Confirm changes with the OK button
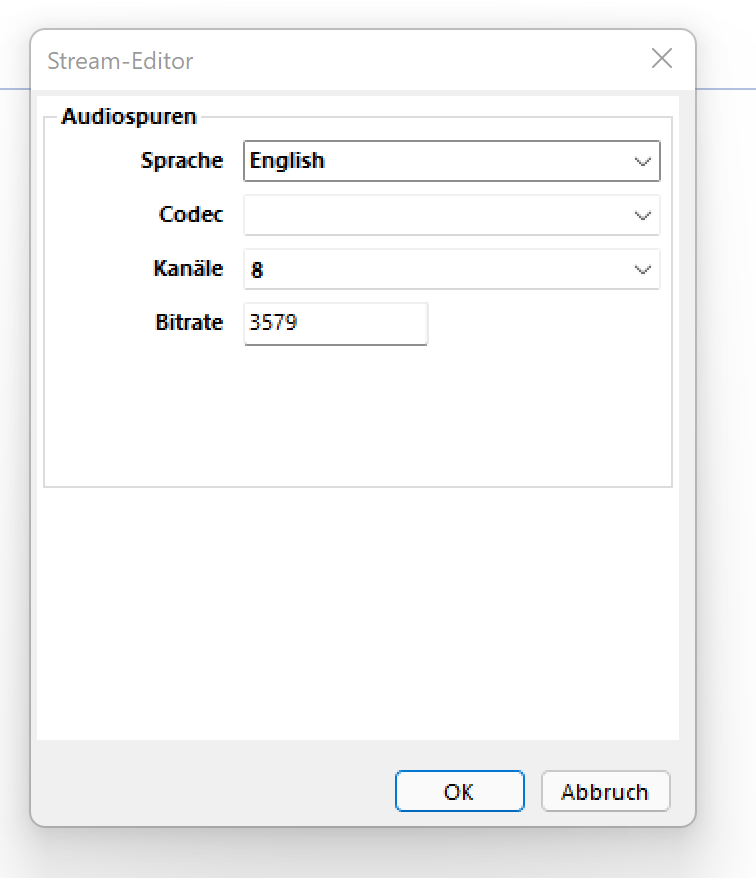756x878 pixels. click(x=460, y=791)
